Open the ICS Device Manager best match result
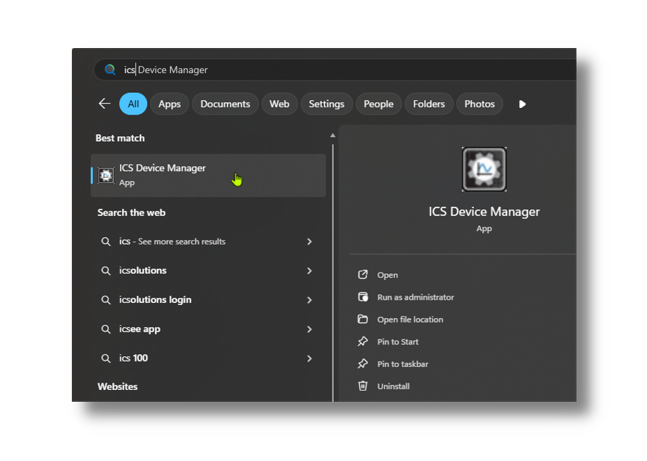 pyautogui.click(x=208, y=175)
